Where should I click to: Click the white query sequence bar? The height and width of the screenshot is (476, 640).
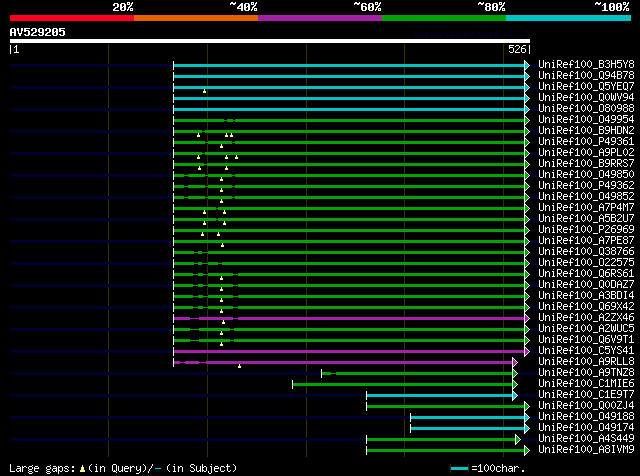pos(270,41)
